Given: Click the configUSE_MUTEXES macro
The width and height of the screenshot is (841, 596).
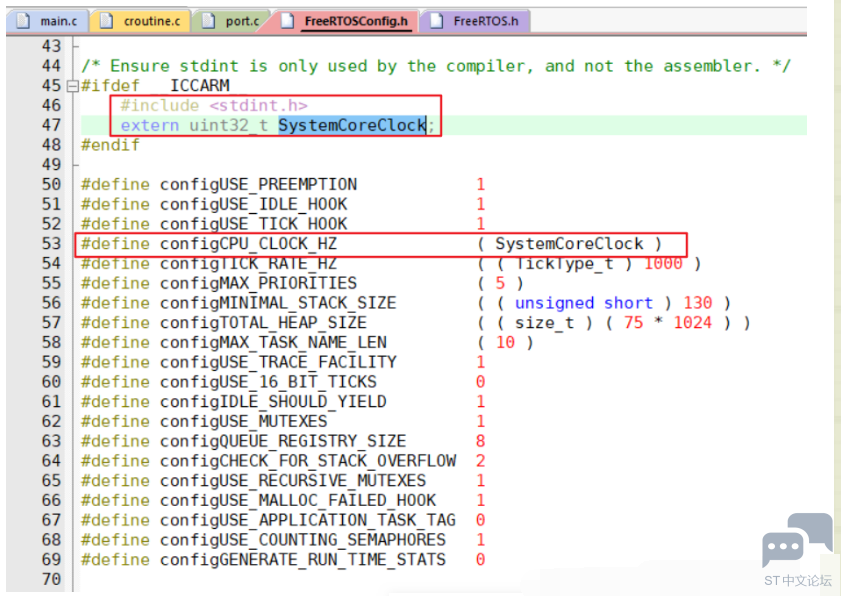Looking at the screenshot, I should click(244, 422).
